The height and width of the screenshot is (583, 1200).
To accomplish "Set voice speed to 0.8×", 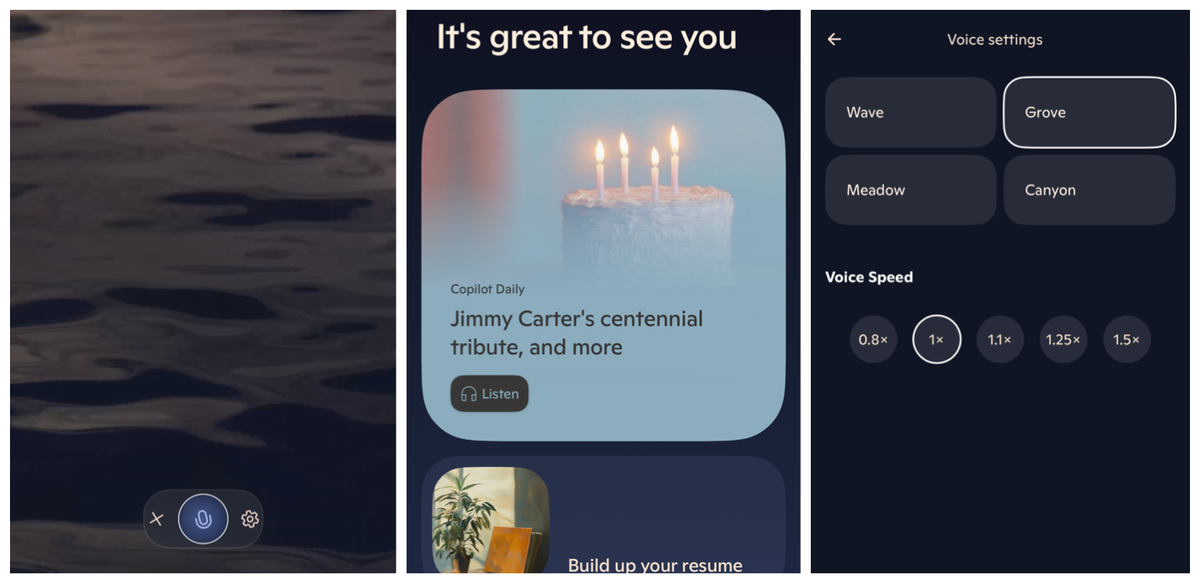I will coord(873,339).
